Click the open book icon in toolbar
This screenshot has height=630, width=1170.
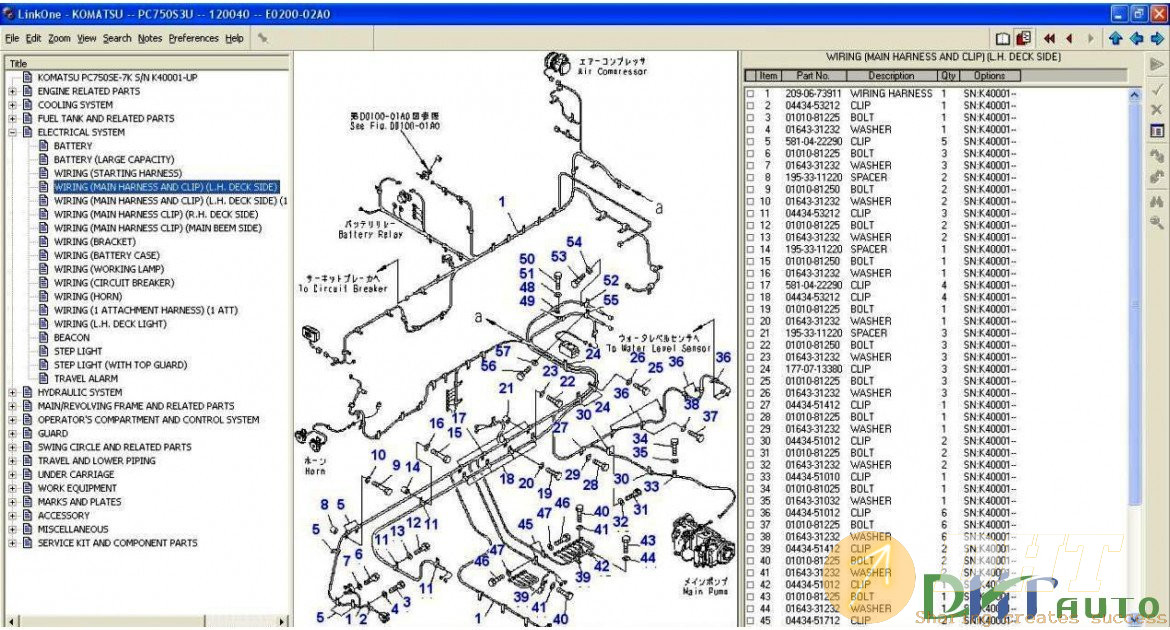(1003, 39)
